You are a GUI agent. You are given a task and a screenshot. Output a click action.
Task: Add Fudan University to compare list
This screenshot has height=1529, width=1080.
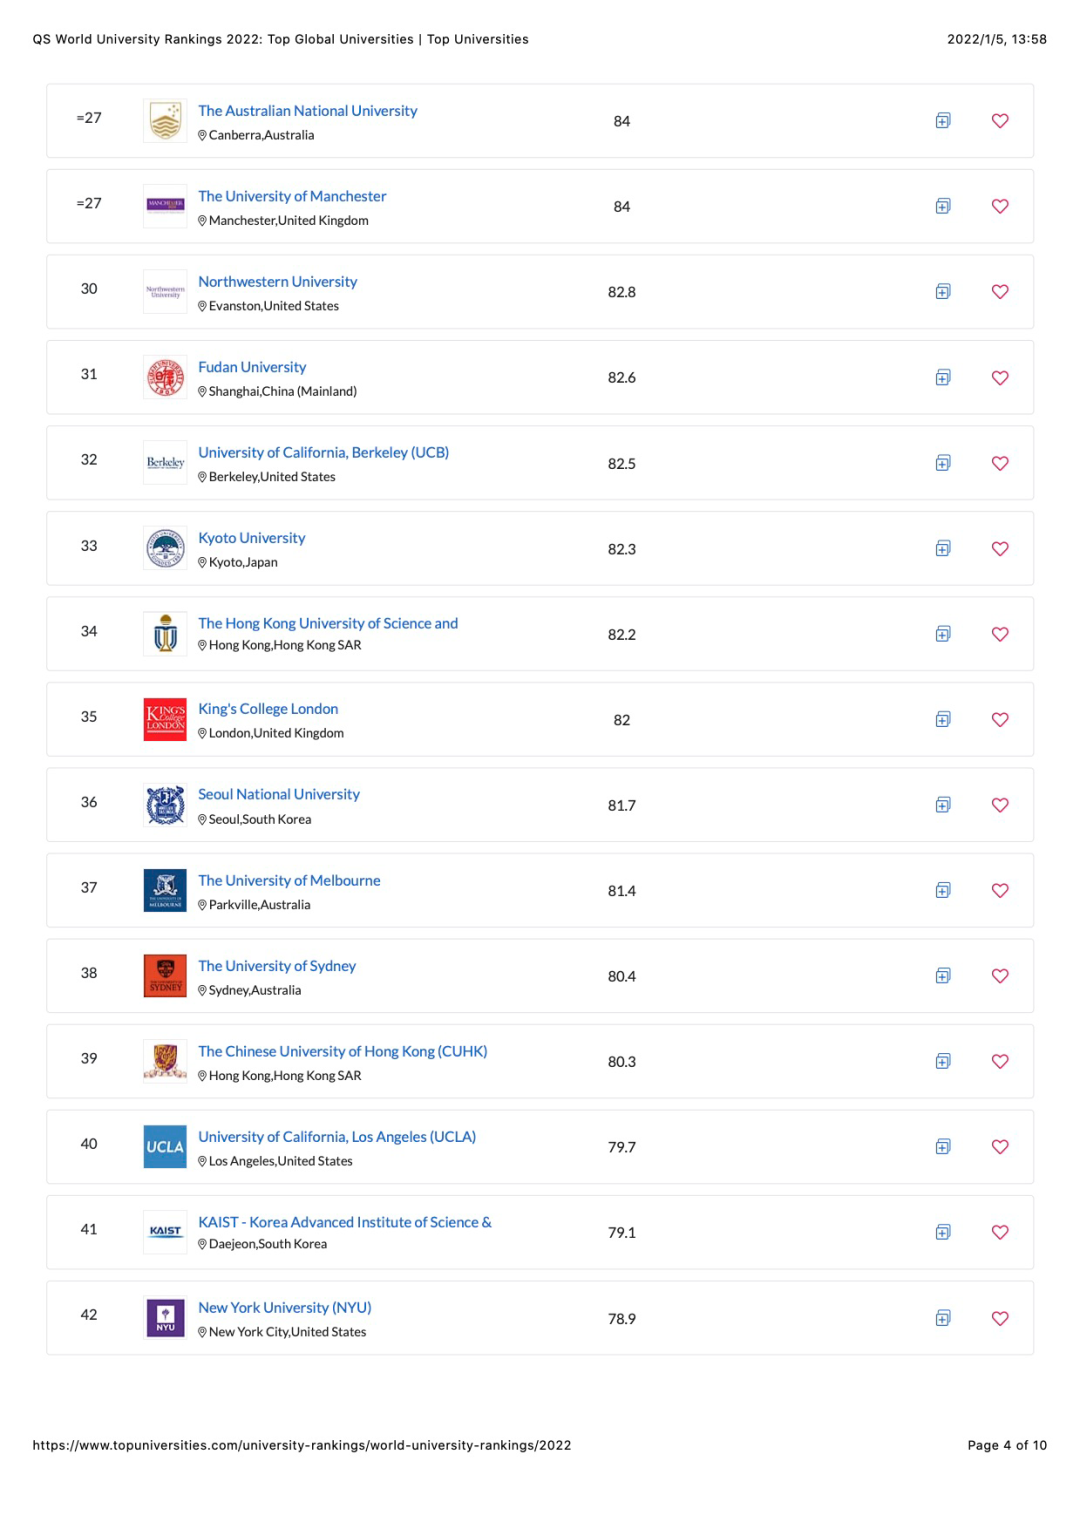(x=942, y=378)
